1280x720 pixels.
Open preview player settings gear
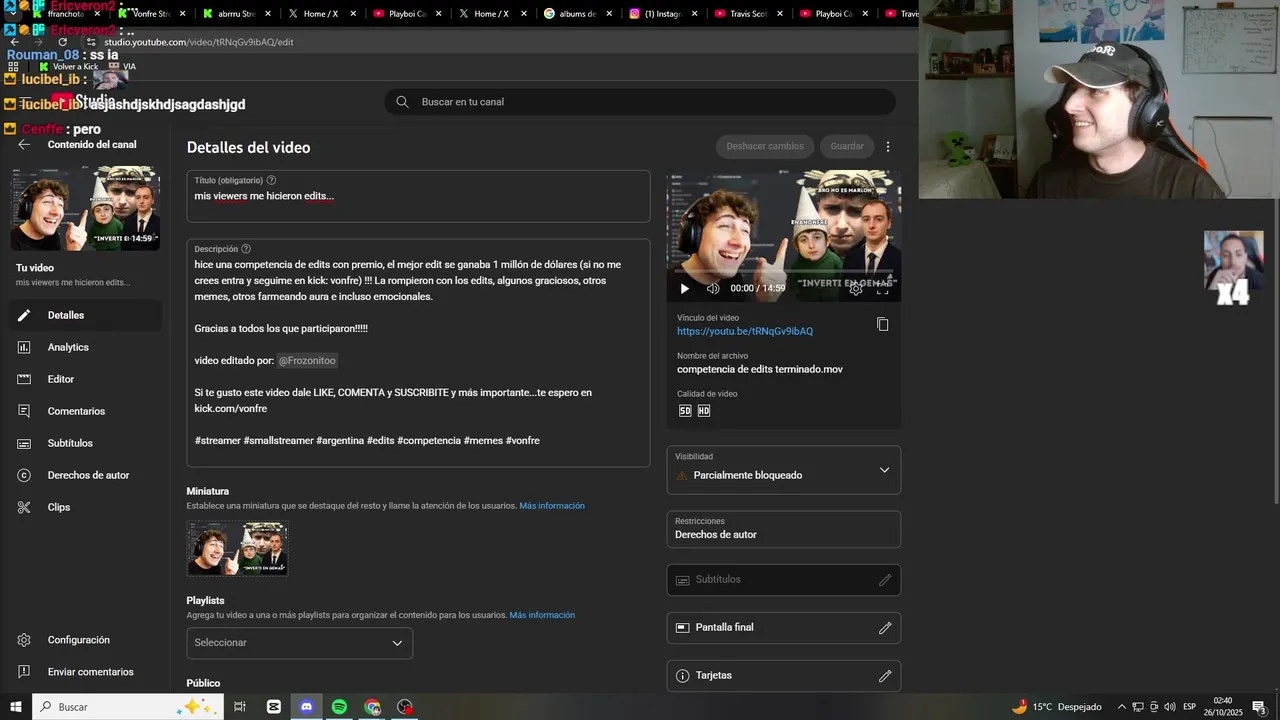pyautogui.click(x=856, y=288)
